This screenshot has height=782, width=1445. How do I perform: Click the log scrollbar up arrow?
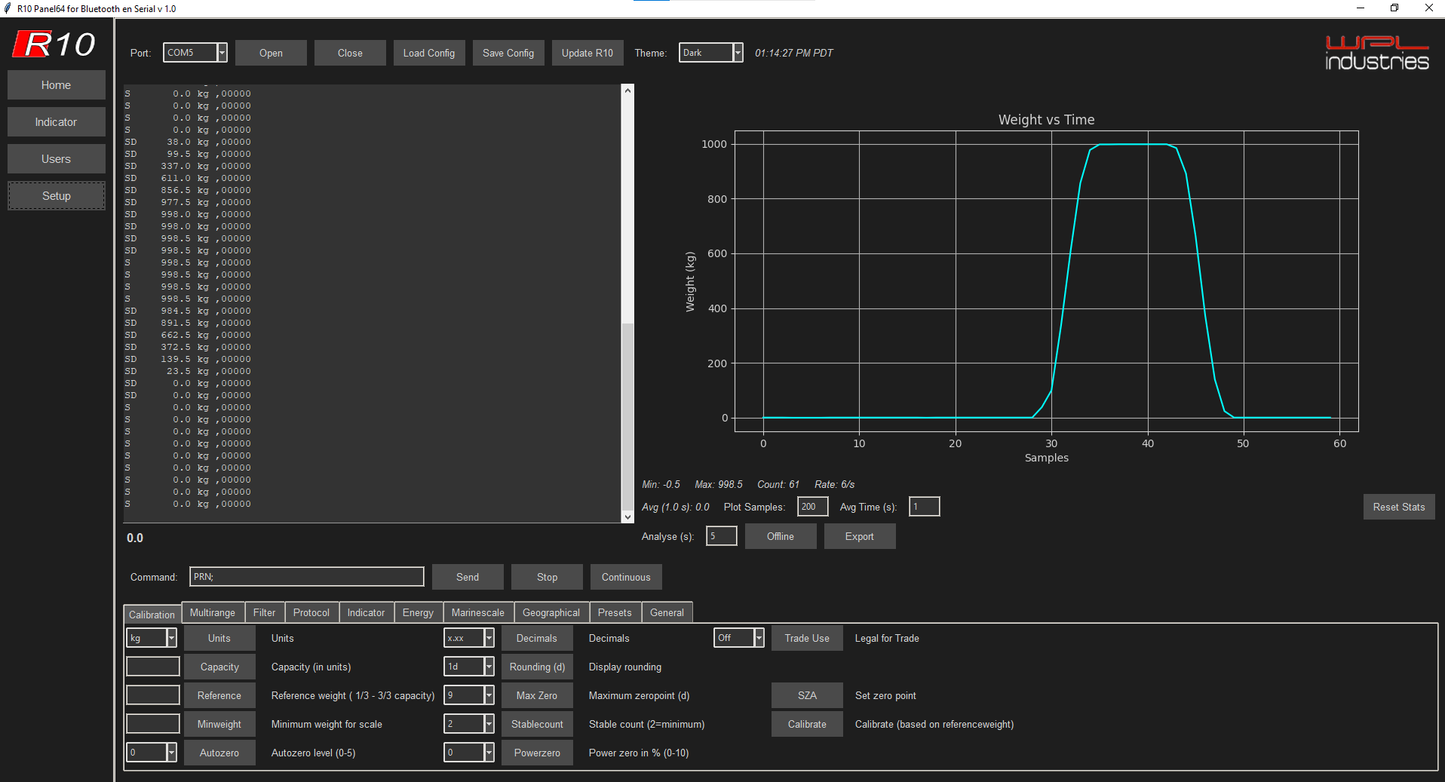click(628, 90)
